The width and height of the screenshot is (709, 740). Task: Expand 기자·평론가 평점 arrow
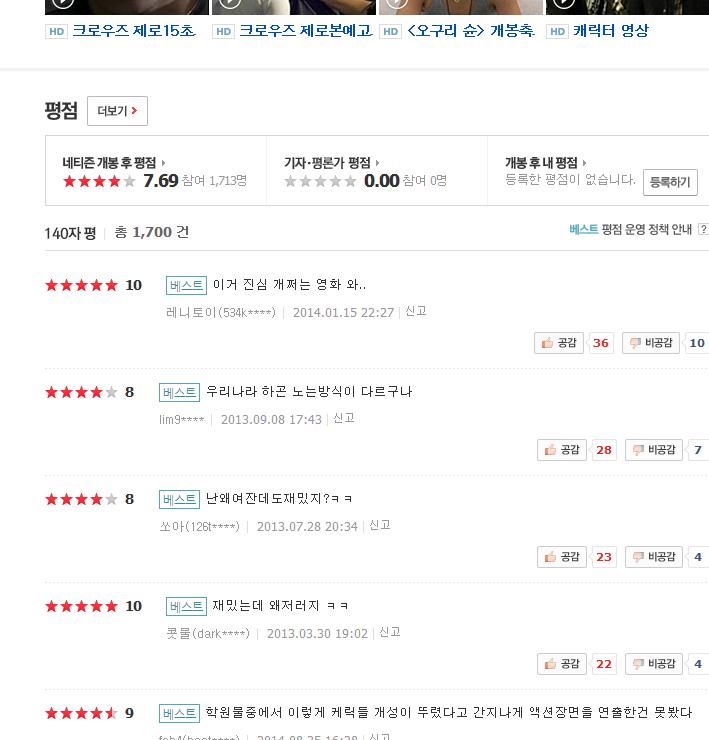(x=378, y=163)
